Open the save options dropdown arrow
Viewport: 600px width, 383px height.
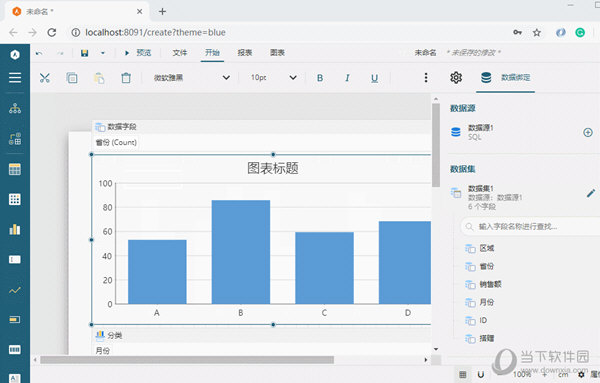click(x=103, y=53)
